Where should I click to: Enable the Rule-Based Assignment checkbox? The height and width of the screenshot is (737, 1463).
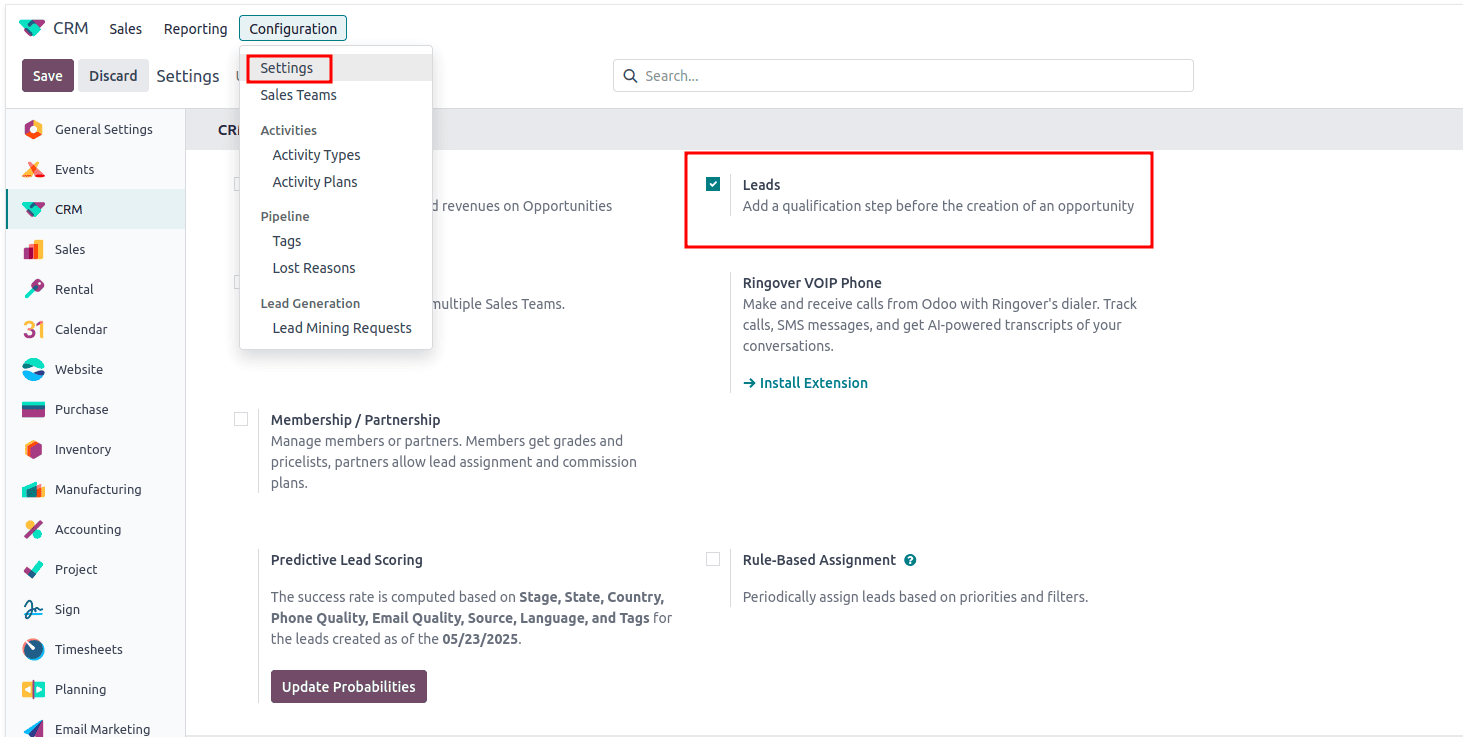(713, 559)
